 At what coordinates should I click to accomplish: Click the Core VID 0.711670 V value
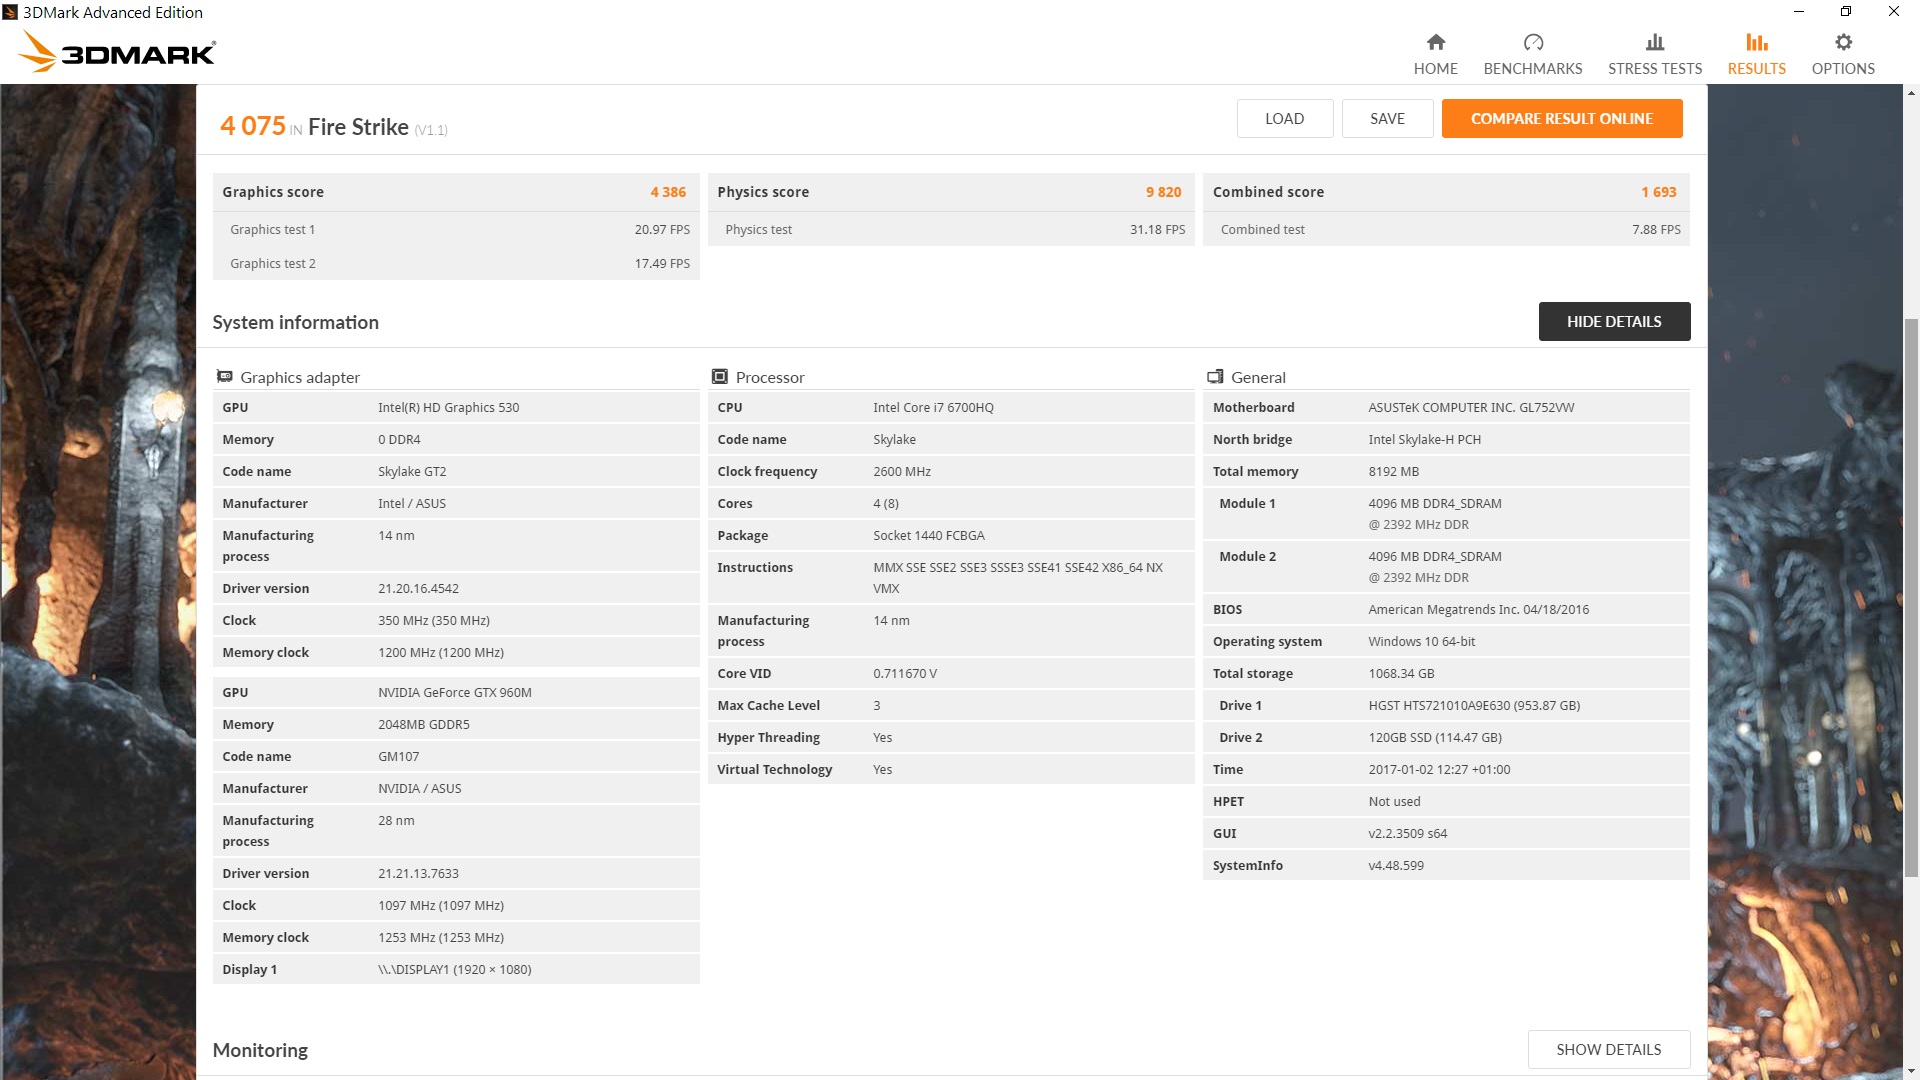904,673
